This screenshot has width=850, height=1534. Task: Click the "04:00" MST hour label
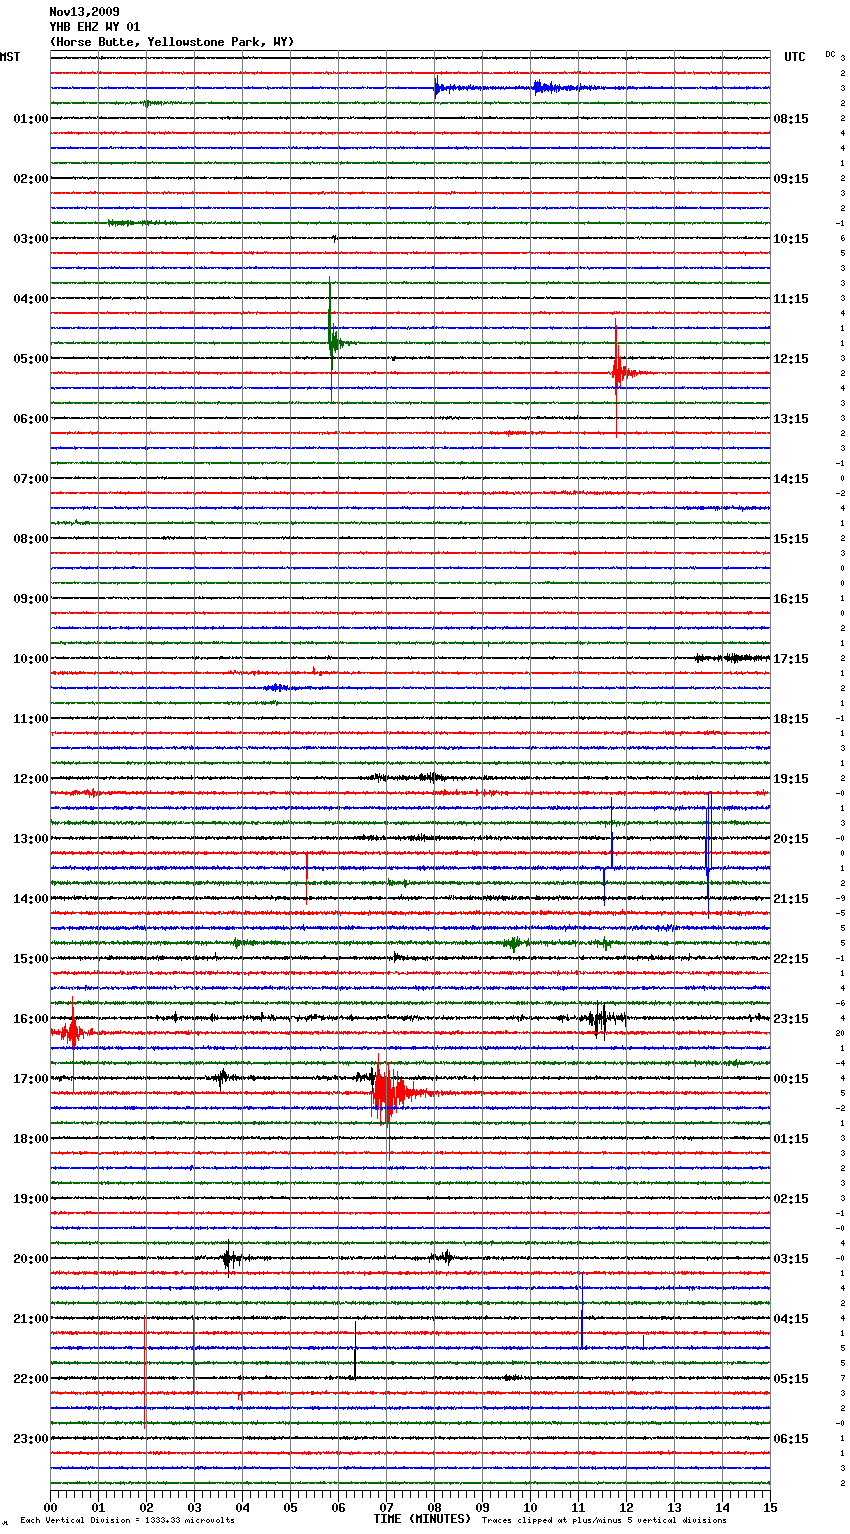pyautogui.click(x=31, y=299)
